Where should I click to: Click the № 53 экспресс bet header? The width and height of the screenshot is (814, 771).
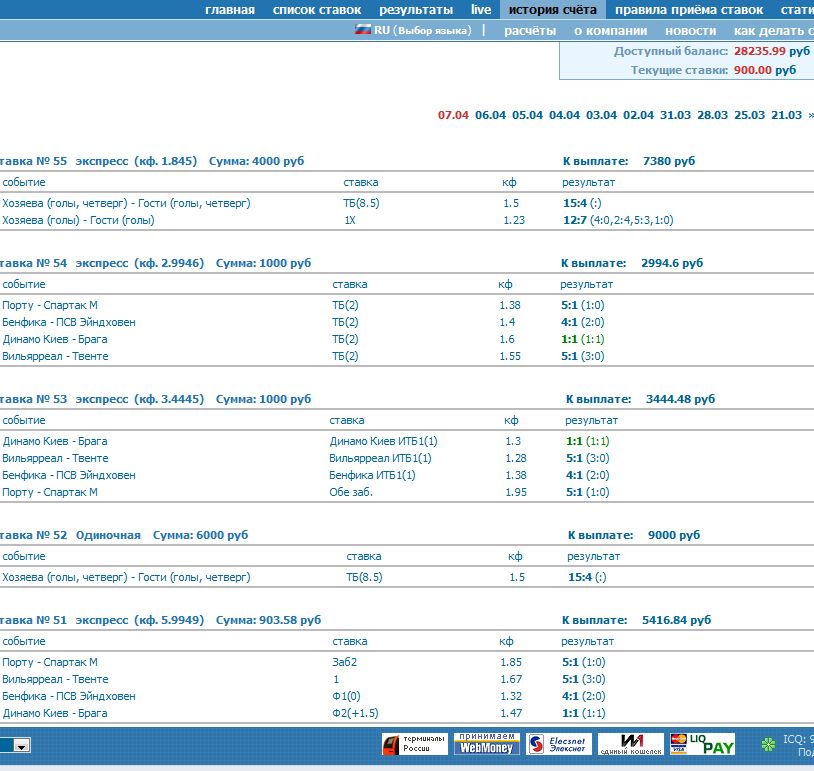click(102, 399)
